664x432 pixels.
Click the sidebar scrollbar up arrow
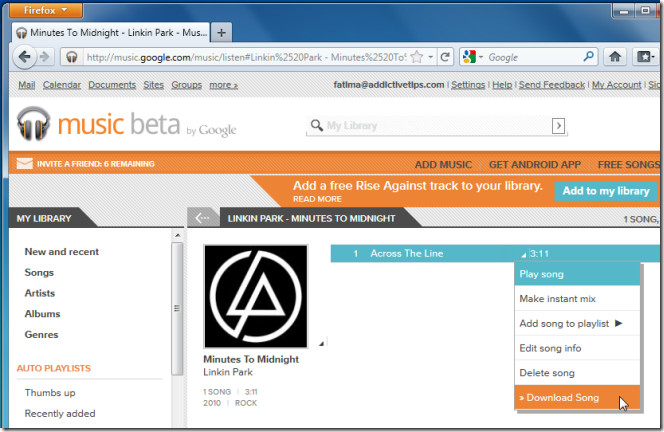tap(177, 235)
